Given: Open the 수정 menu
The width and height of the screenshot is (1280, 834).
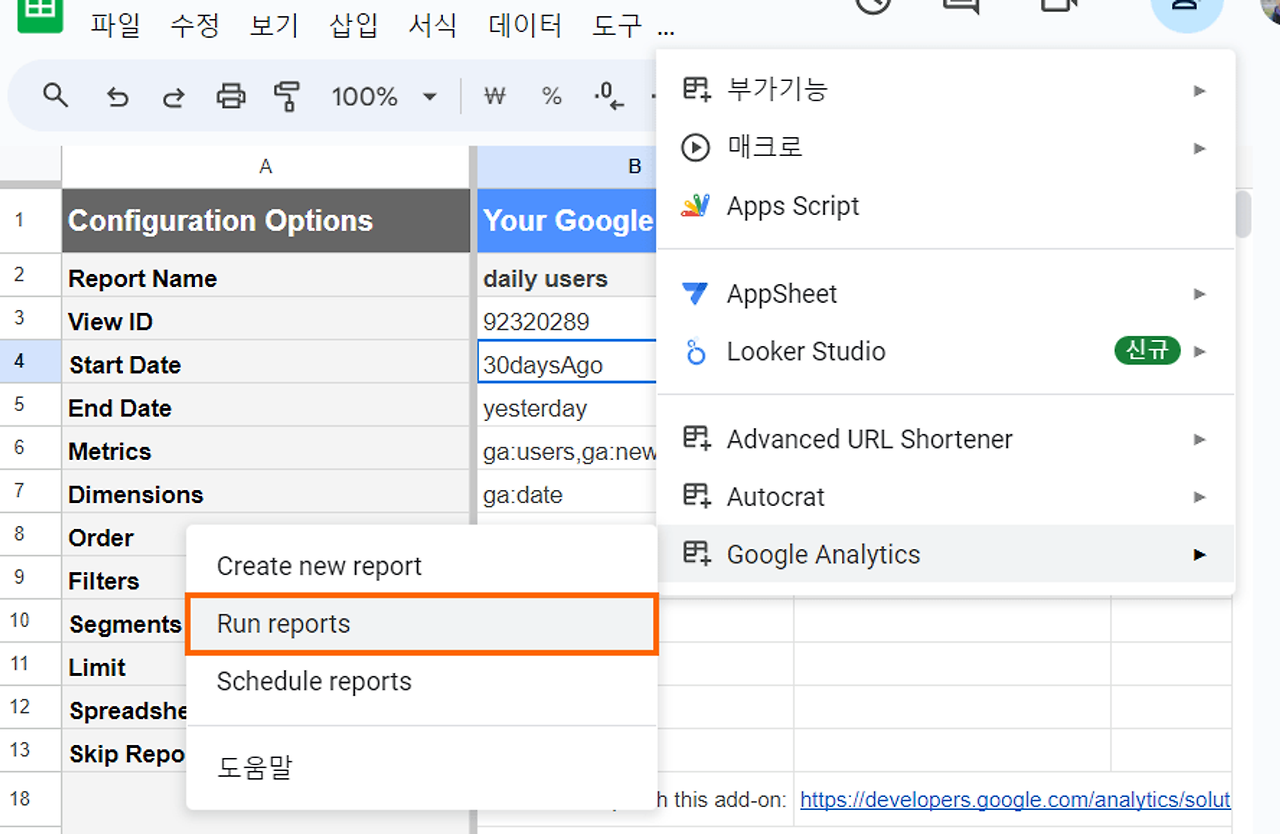Looking at the screenshot, I should [195, 25].
